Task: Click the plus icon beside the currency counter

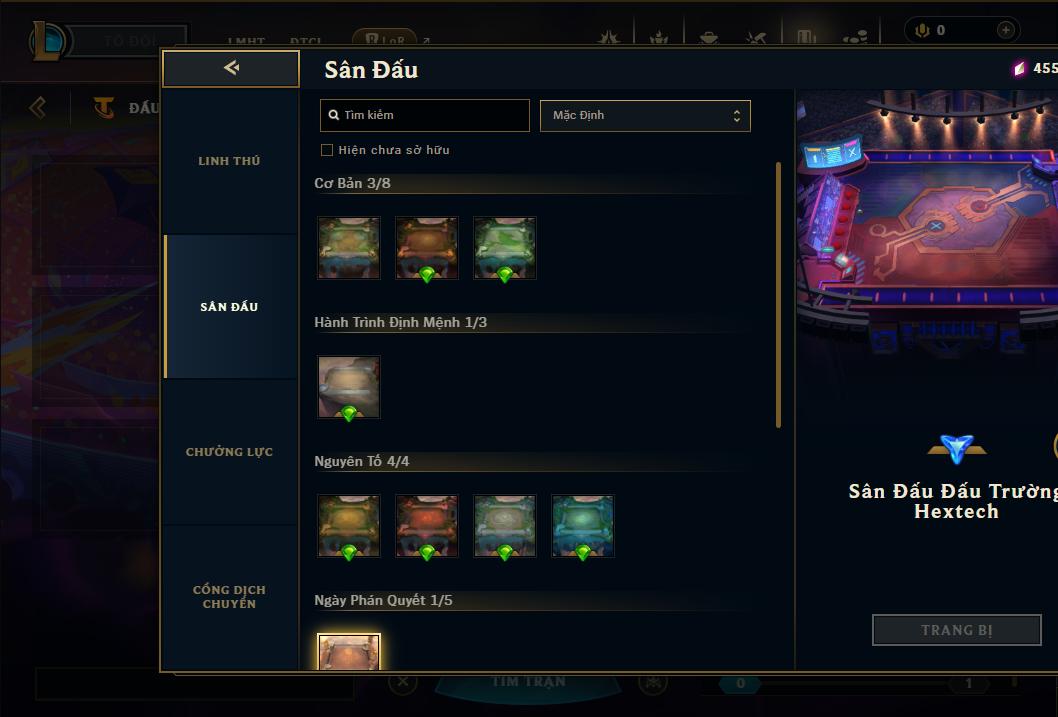Action: click(x=1005, y=30)
